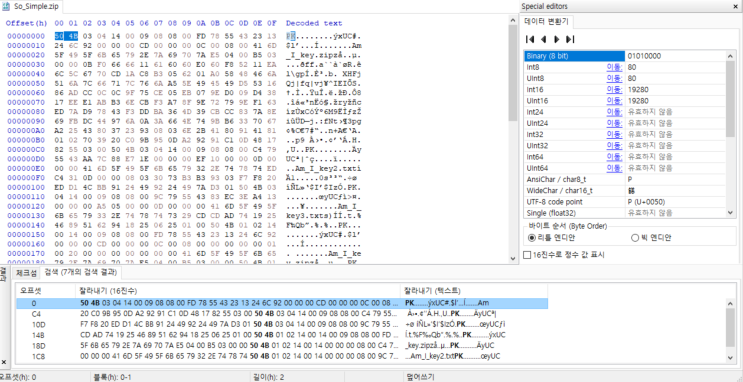Click the Int16 value 19280
743x382 pixels.
638,89
